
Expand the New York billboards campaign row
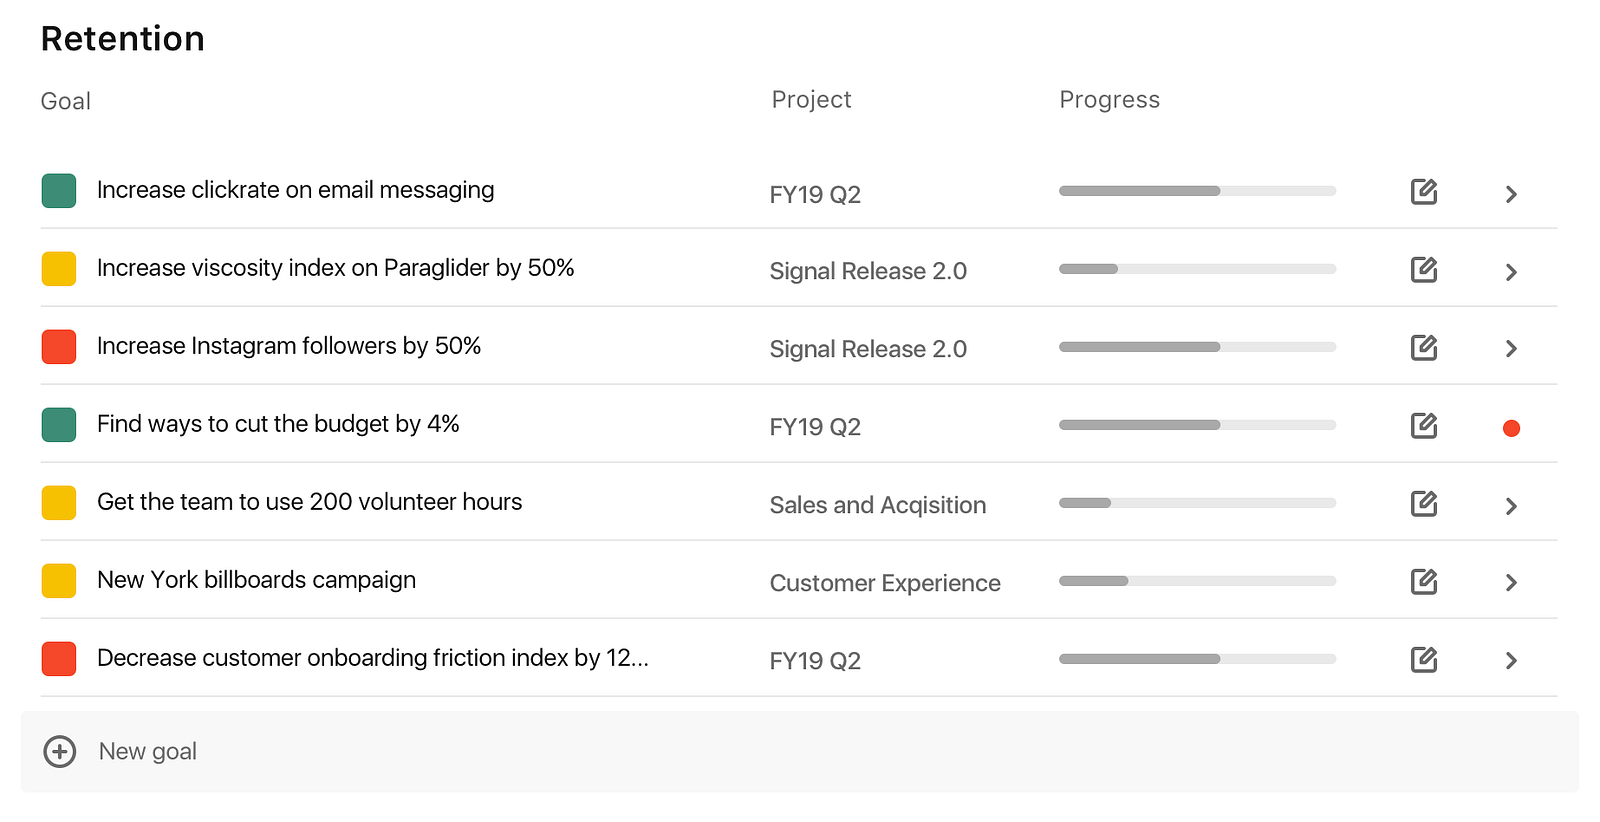pyautogui.click(x=1511, y=582)
